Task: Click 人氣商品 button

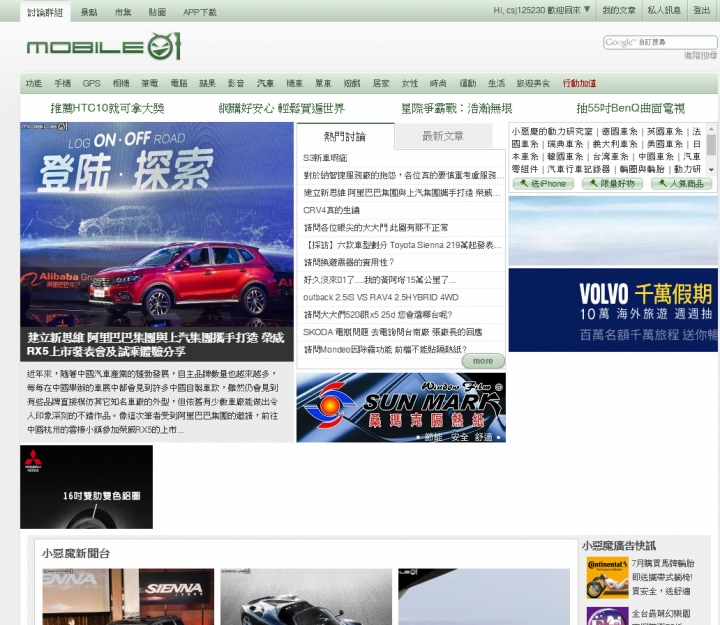Action: tap(681, 184)
